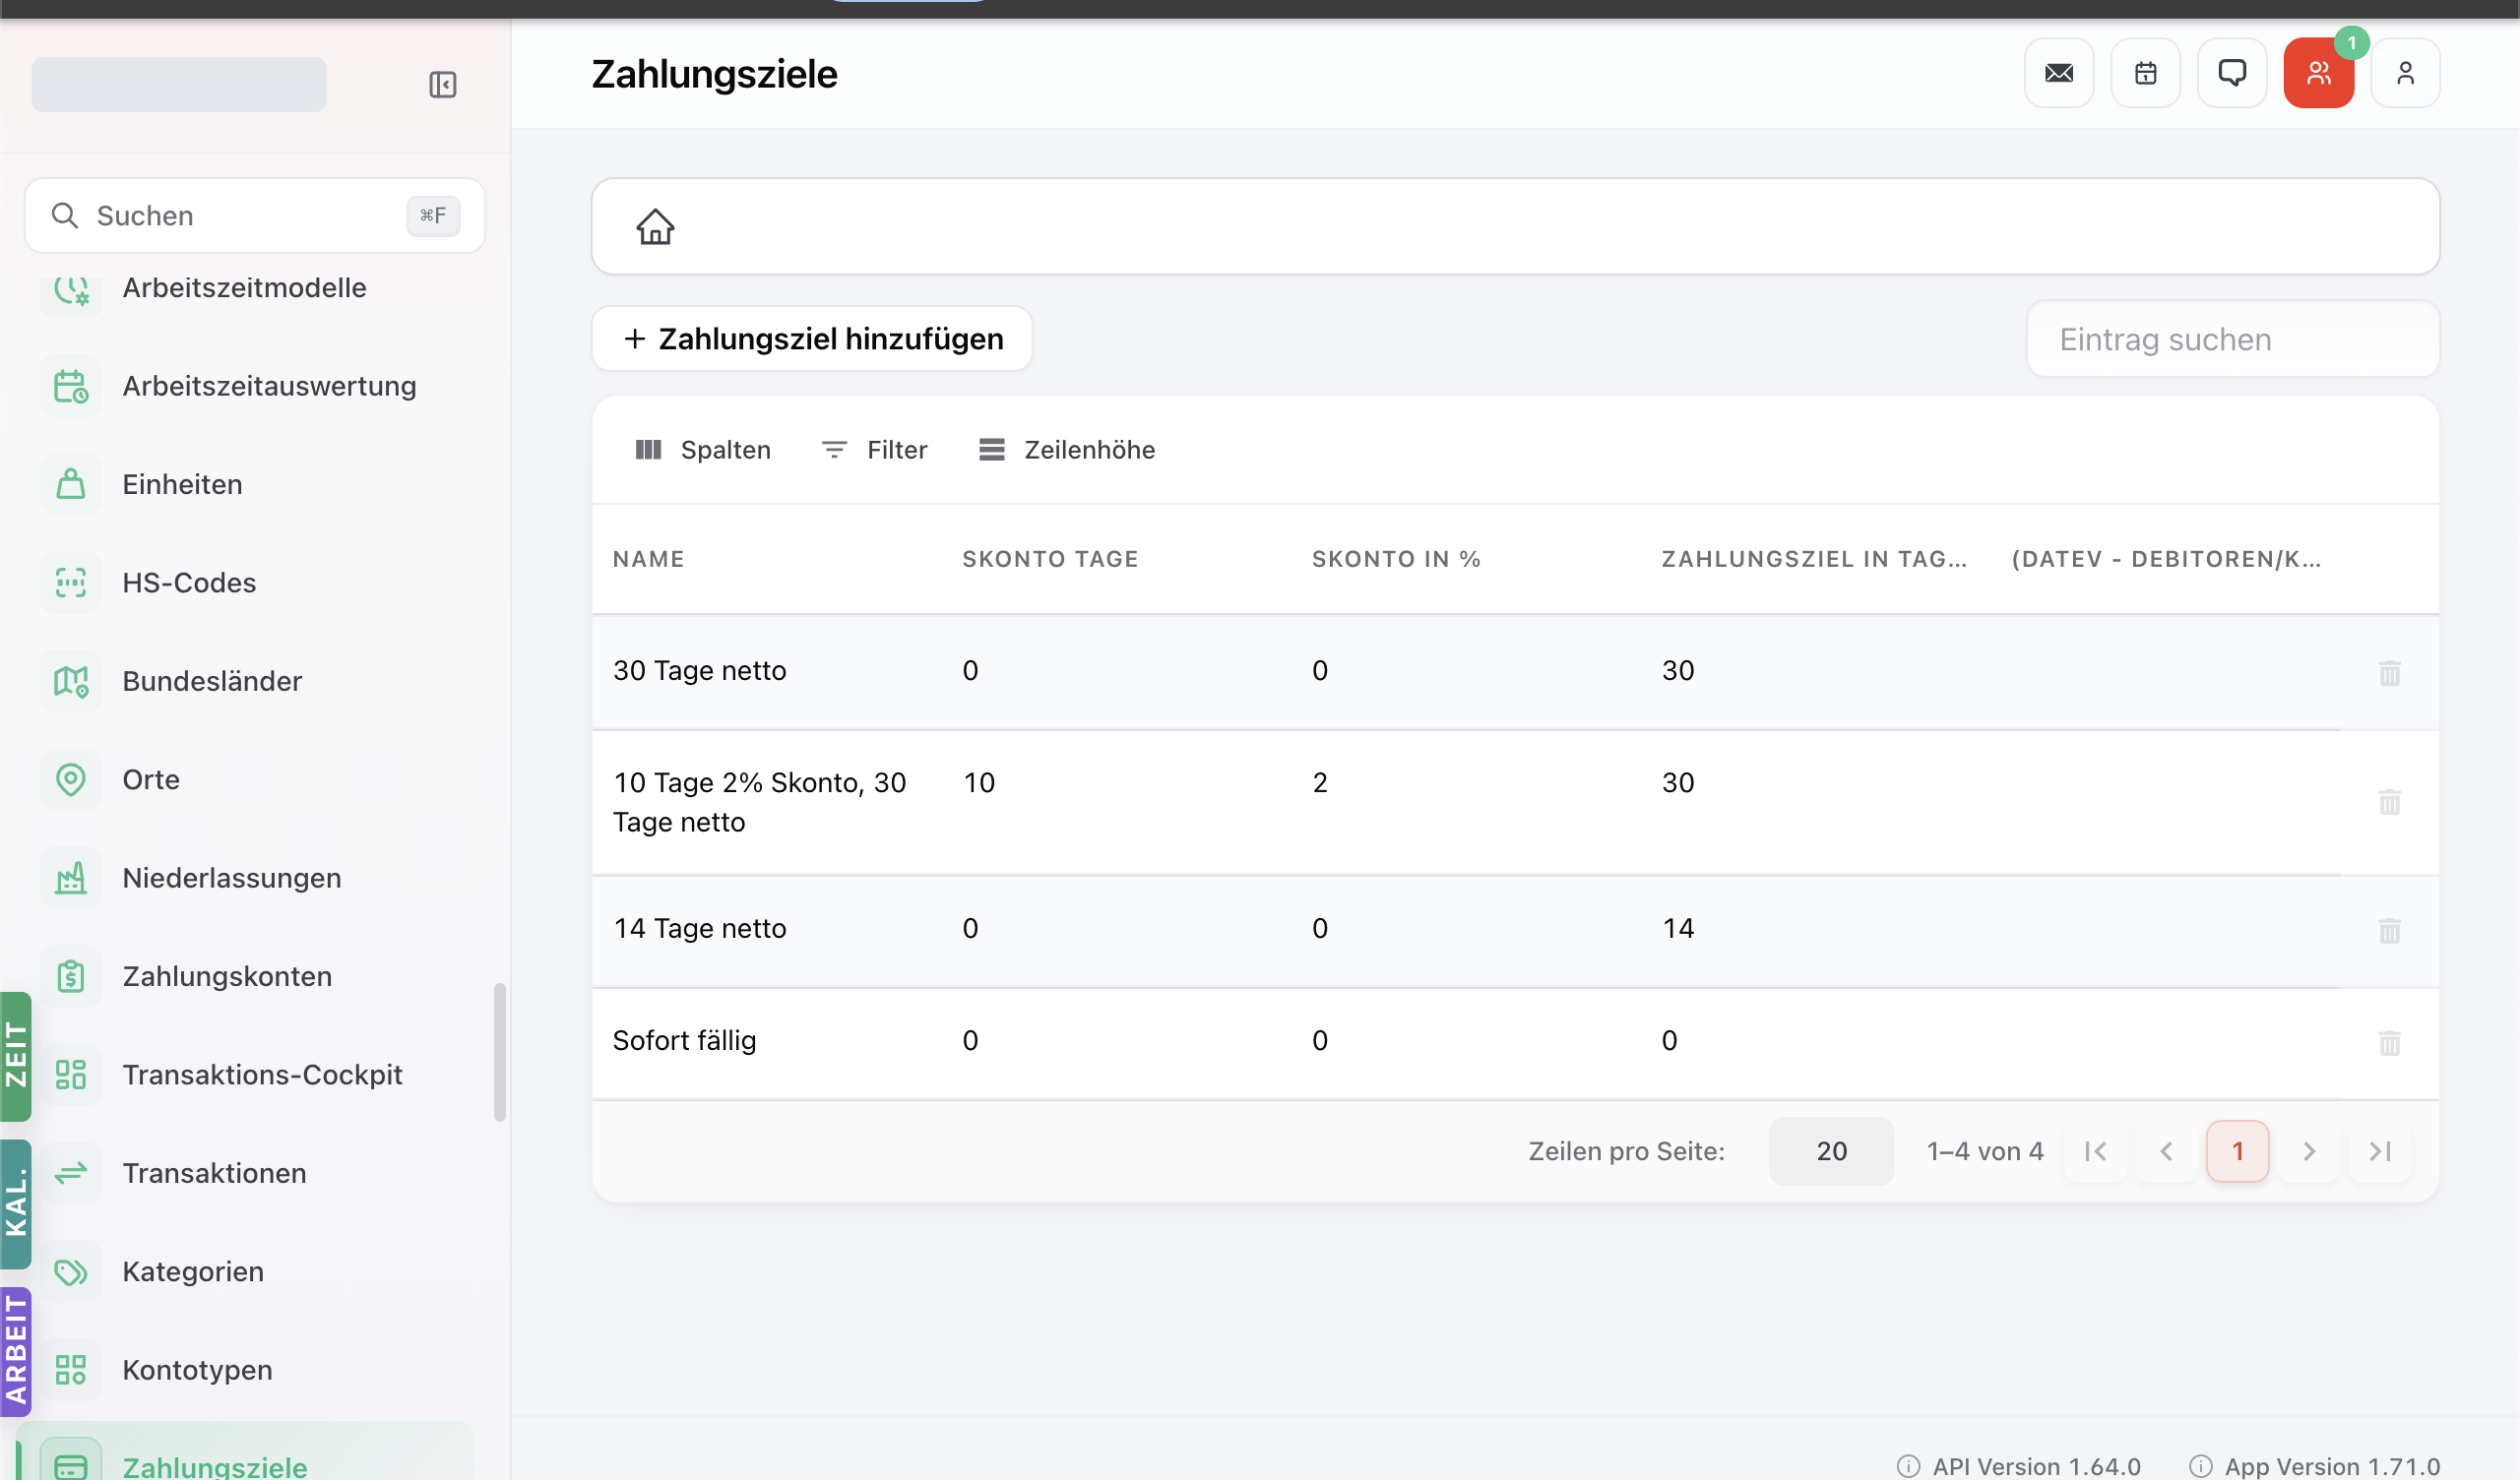Viewport: 2520px width, 1480px height.
Task: Open the Spalten column selector
Action: (x=703, y=450)
